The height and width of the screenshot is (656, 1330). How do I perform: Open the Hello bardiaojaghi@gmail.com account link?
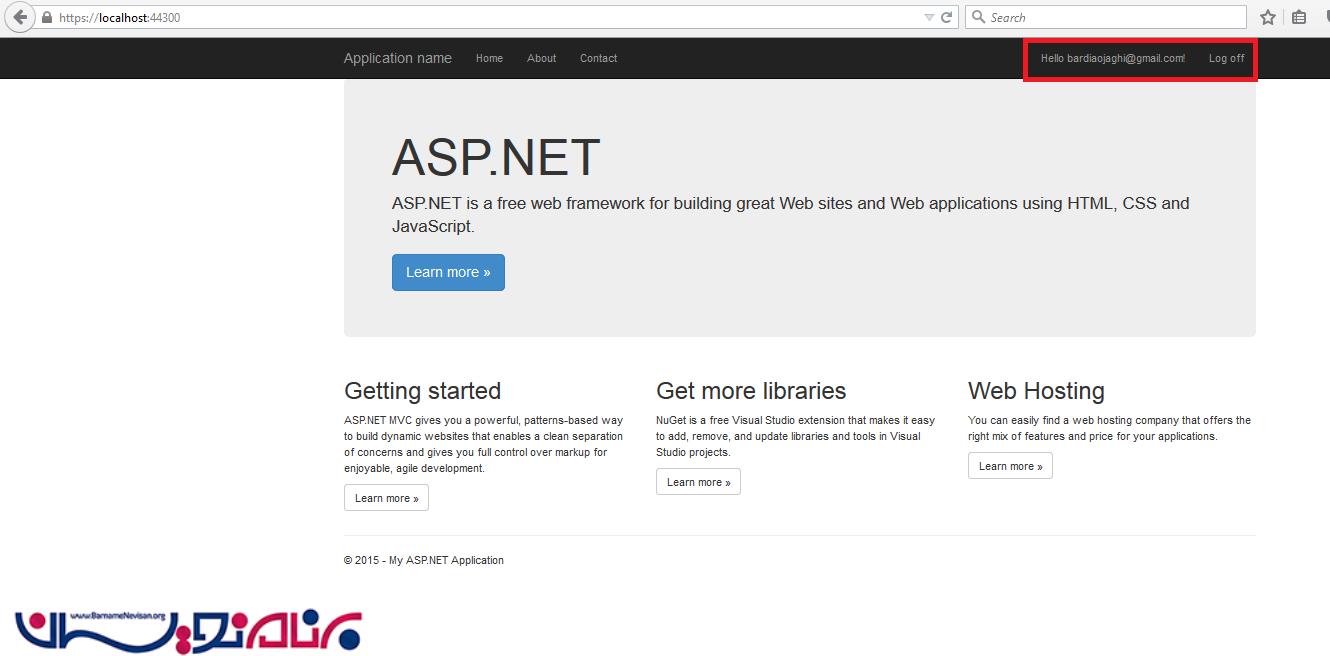[1112, 58]
